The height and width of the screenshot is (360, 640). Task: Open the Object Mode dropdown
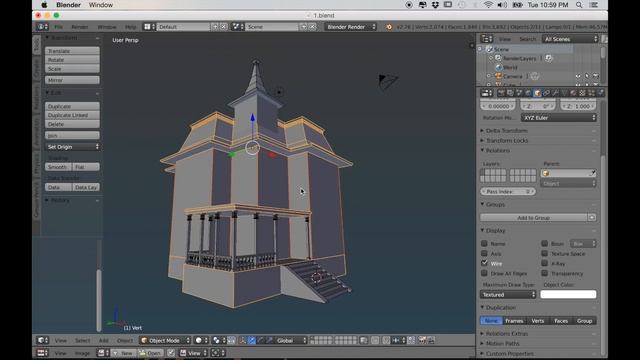click(165, 340)
